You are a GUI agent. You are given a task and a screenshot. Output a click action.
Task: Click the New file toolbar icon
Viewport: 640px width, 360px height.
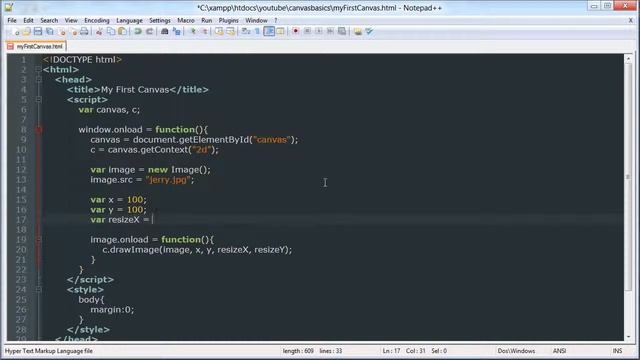coord(16,31)
